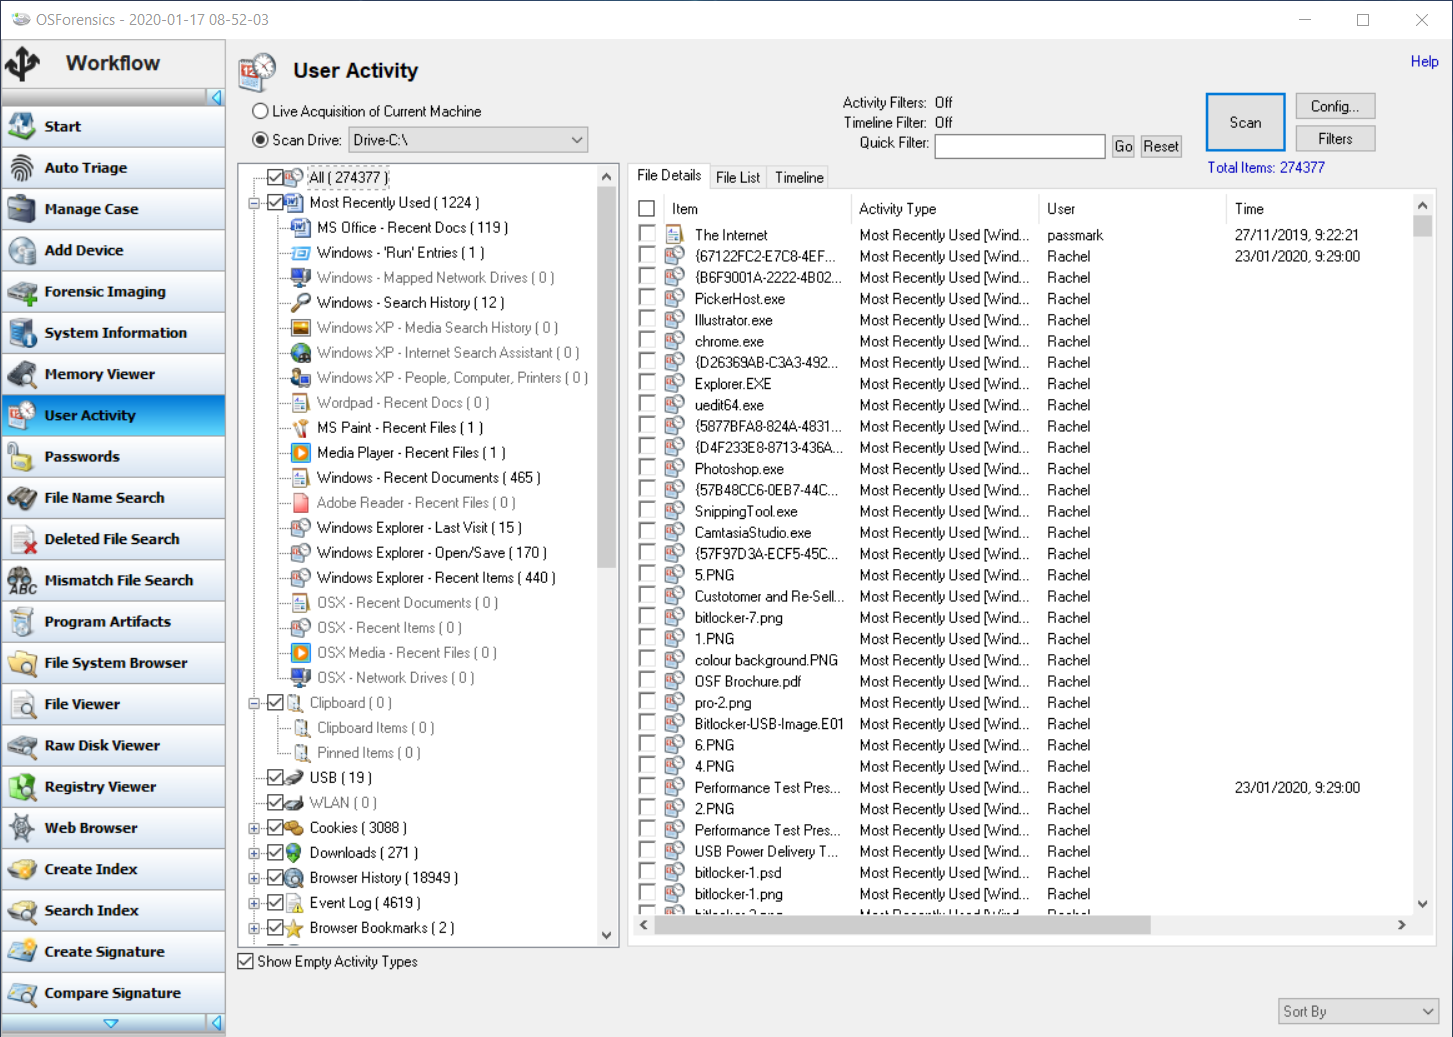Viewport: 1453px width, 1037px height.
Task: Switch to the Timeline tab
Action: (799, 178)
